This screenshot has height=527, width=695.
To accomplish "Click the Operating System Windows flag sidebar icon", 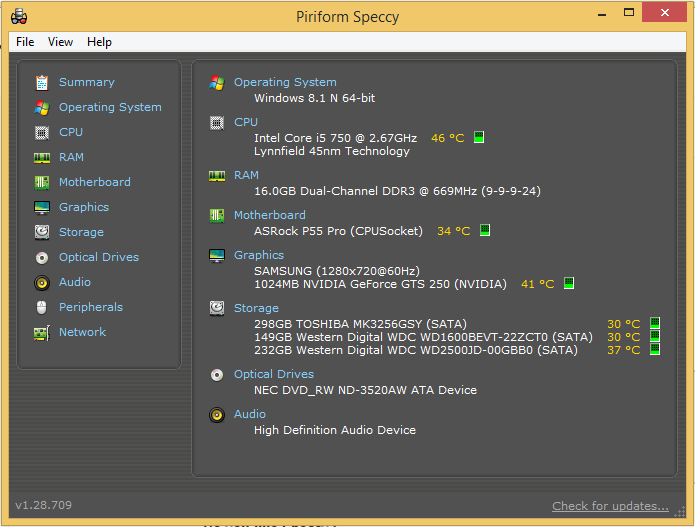I will click(42, 108).
